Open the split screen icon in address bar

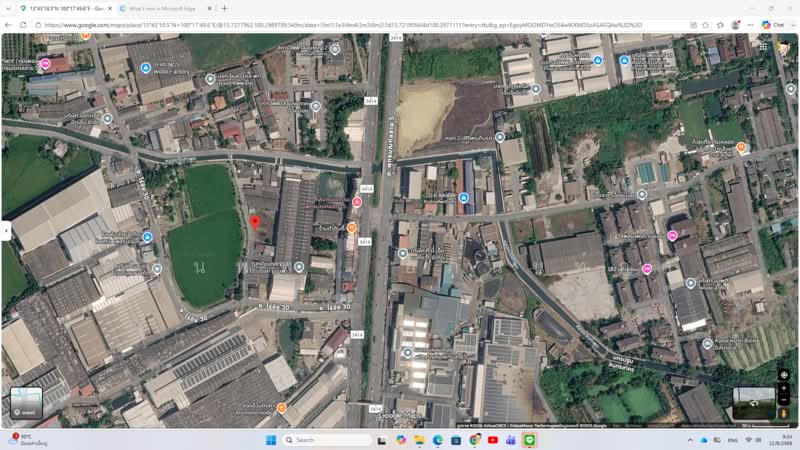693,24
